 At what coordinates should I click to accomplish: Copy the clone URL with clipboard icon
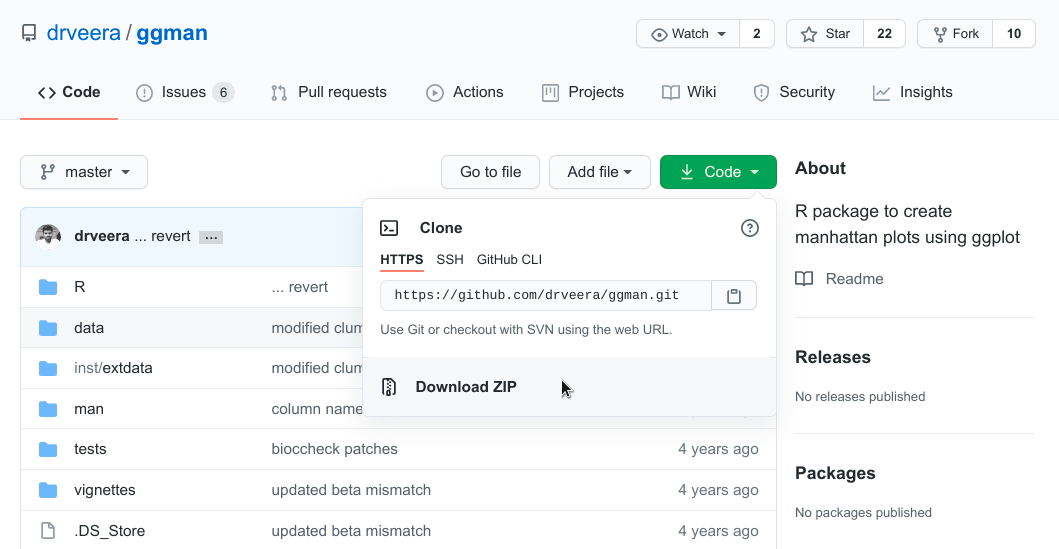coord(734,296)
